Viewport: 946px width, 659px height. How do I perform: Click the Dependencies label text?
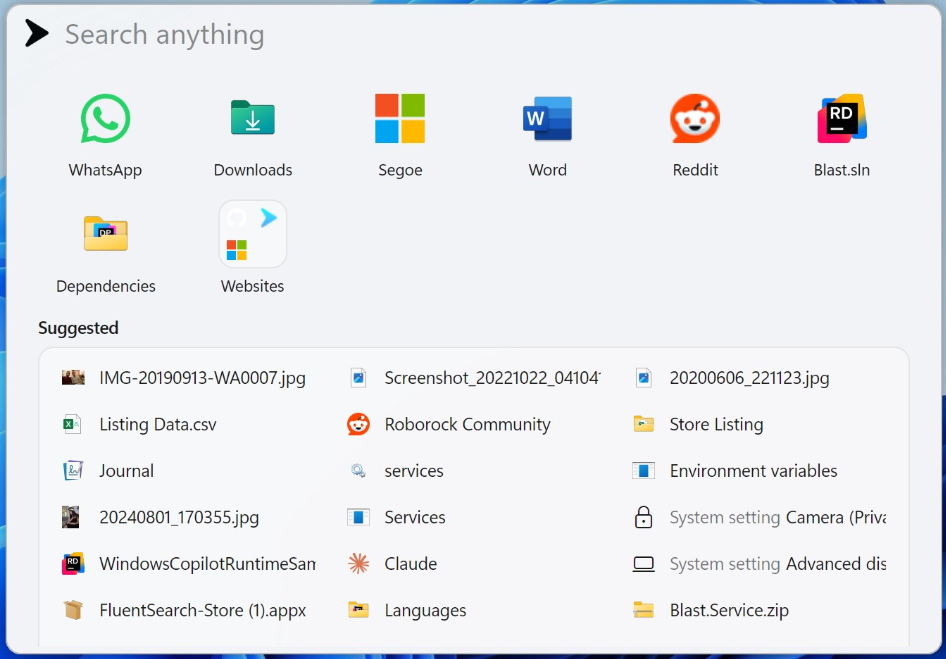pos(106,286)
